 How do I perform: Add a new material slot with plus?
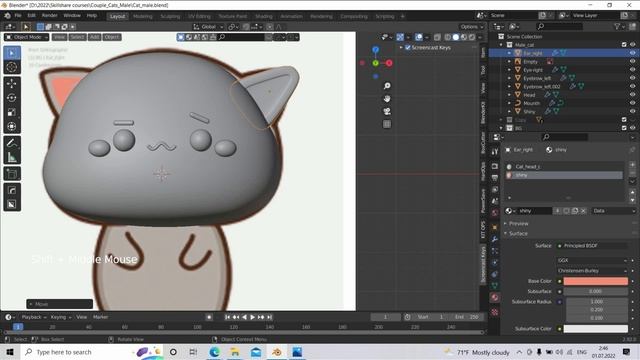(632, 165)
